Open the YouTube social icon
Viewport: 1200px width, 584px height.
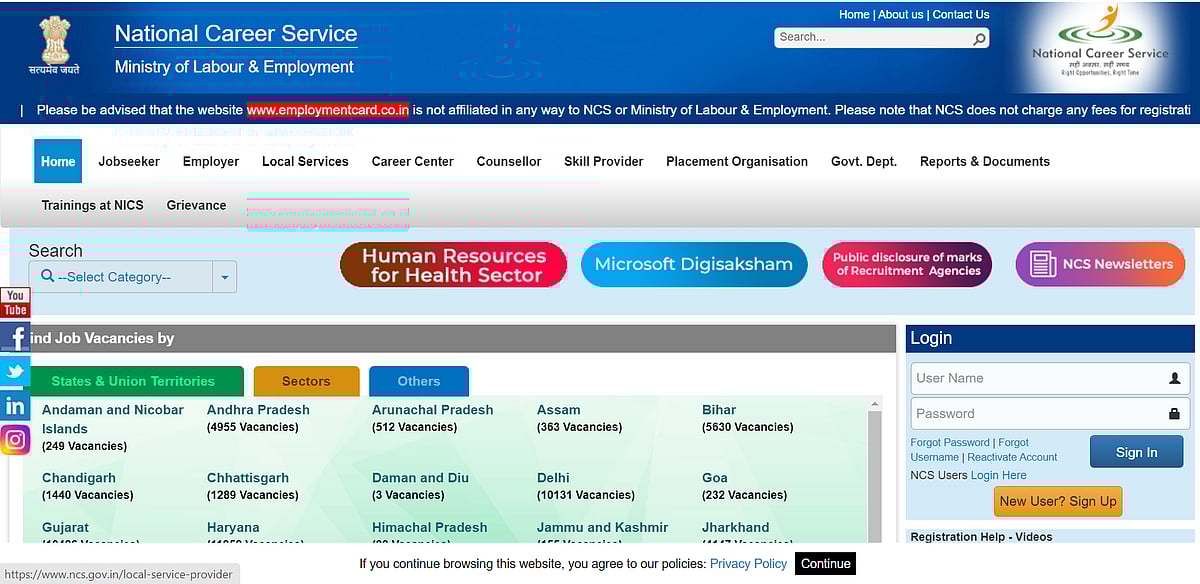pyautogui.click(x=15, y=302)
